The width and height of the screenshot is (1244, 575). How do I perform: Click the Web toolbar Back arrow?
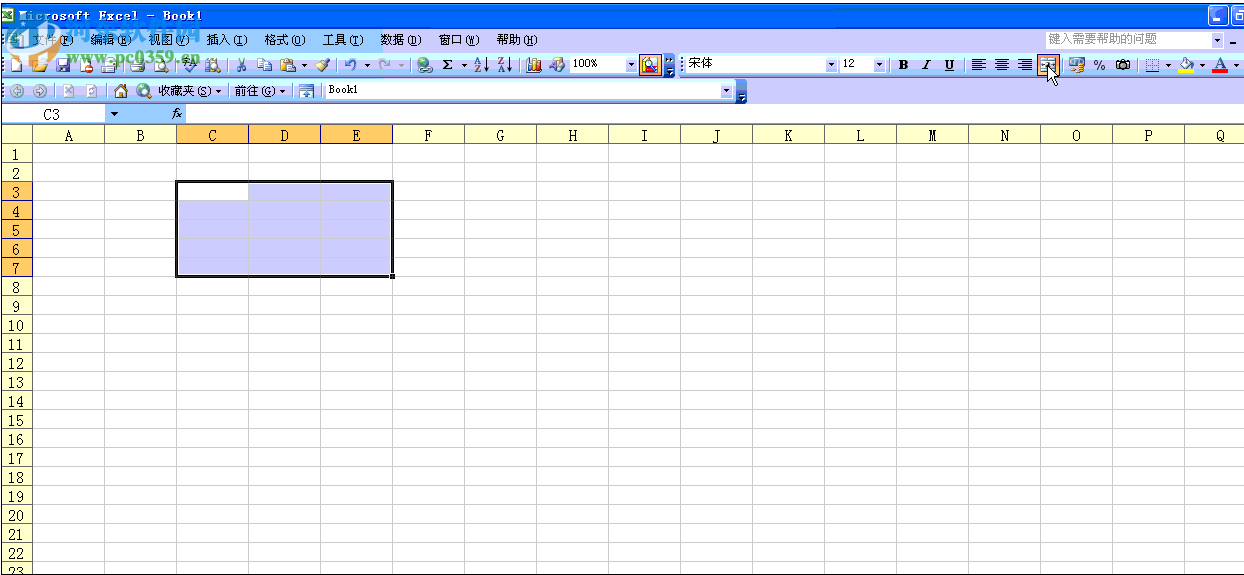click(x=17, y=91)
